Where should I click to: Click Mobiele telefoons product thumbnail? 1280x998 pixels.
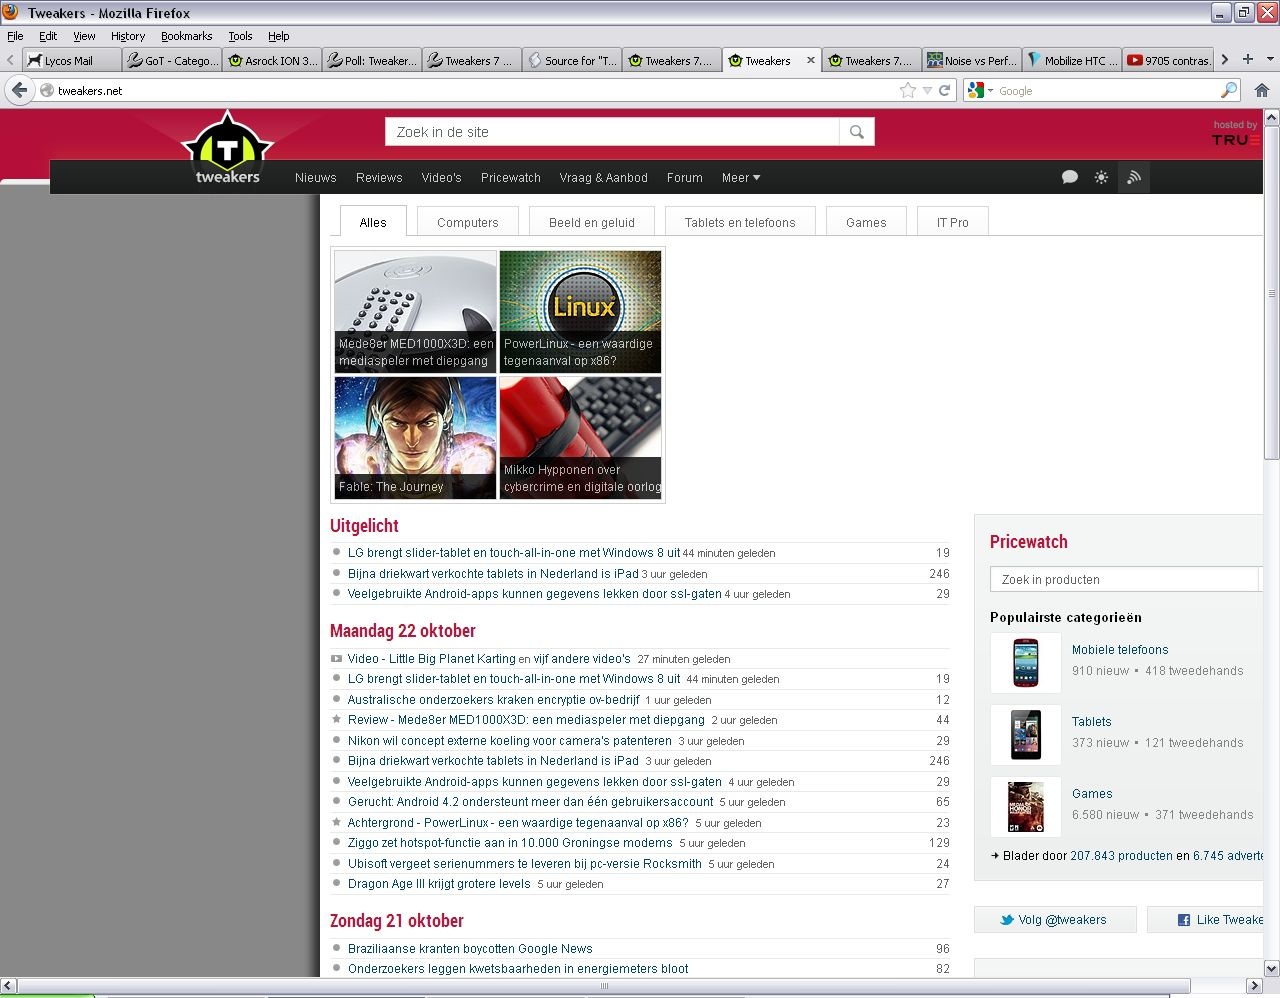1025,662
